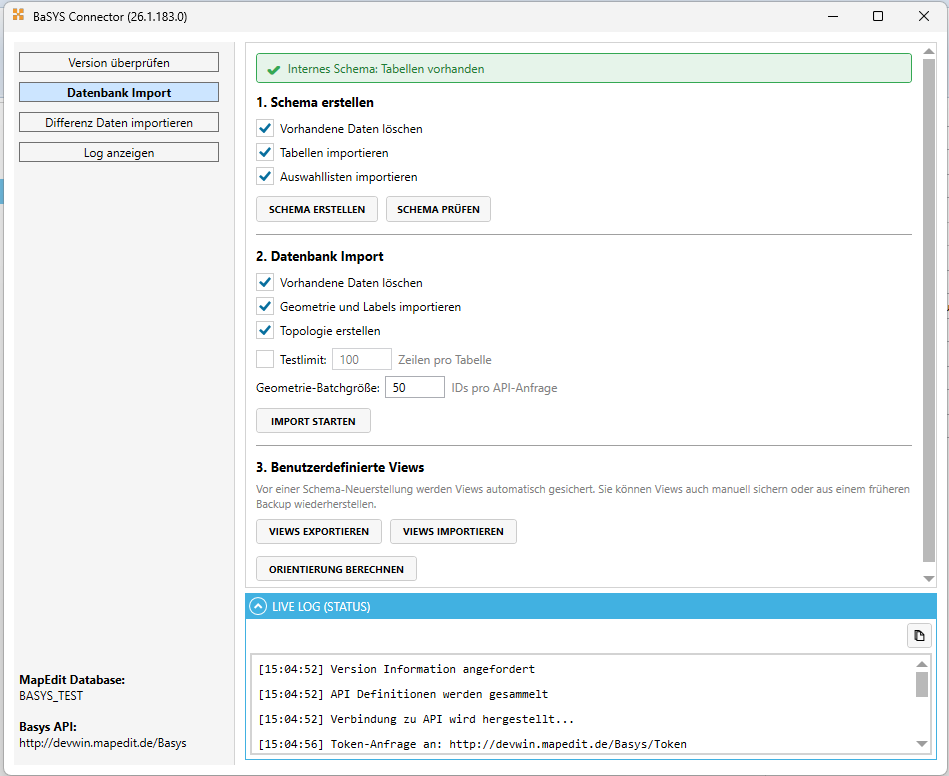Click the '2. Datenbank Import' heading
Image resolution: width=949 pixels, height=776 pixels.
click(320, 256)
